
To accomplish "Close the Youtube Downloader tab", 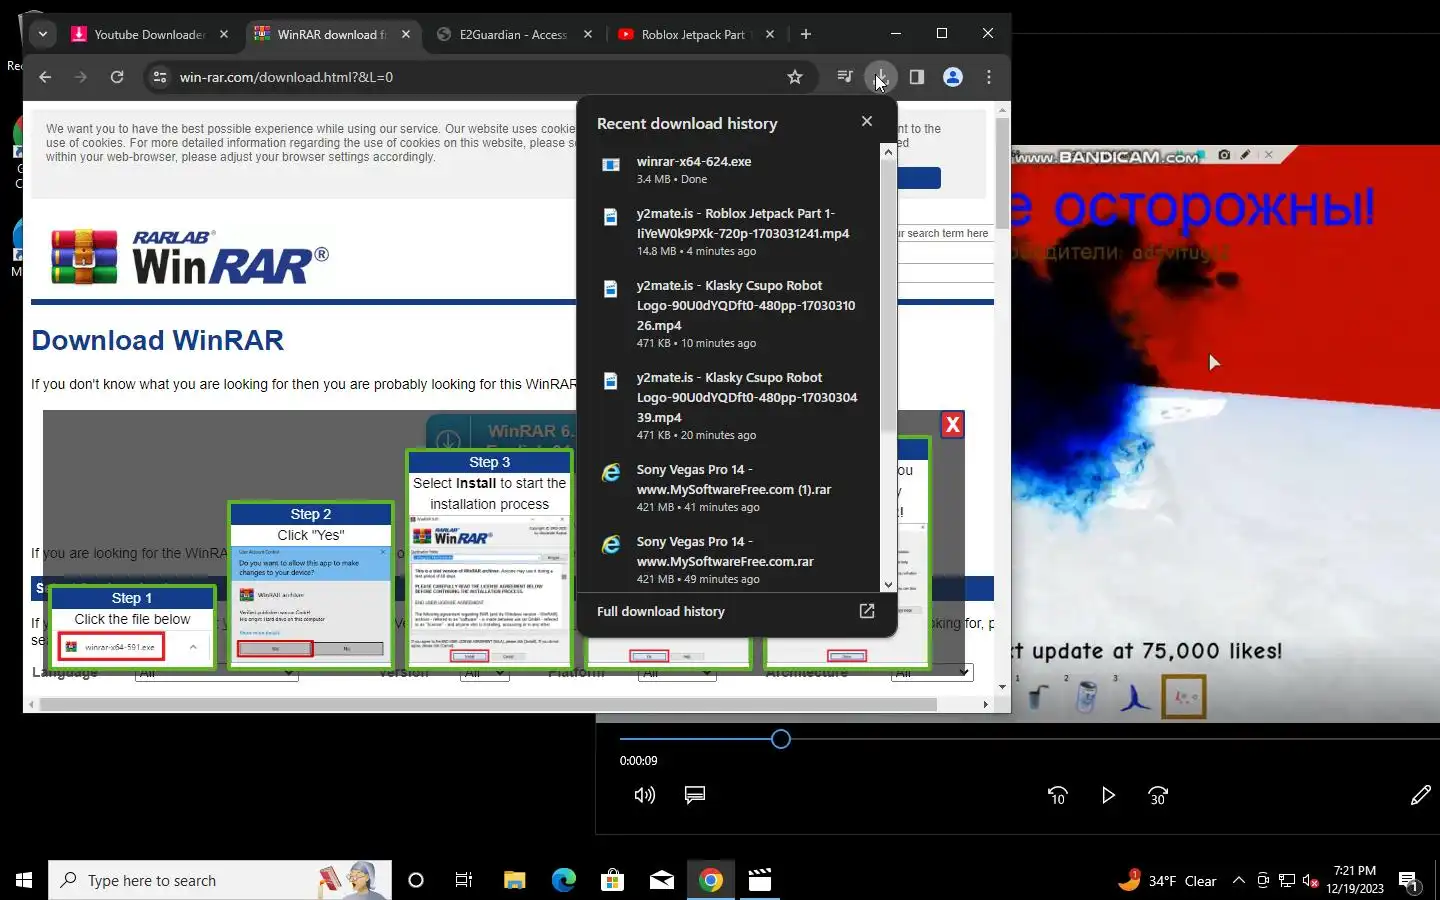I will click(x=224, y=34).
